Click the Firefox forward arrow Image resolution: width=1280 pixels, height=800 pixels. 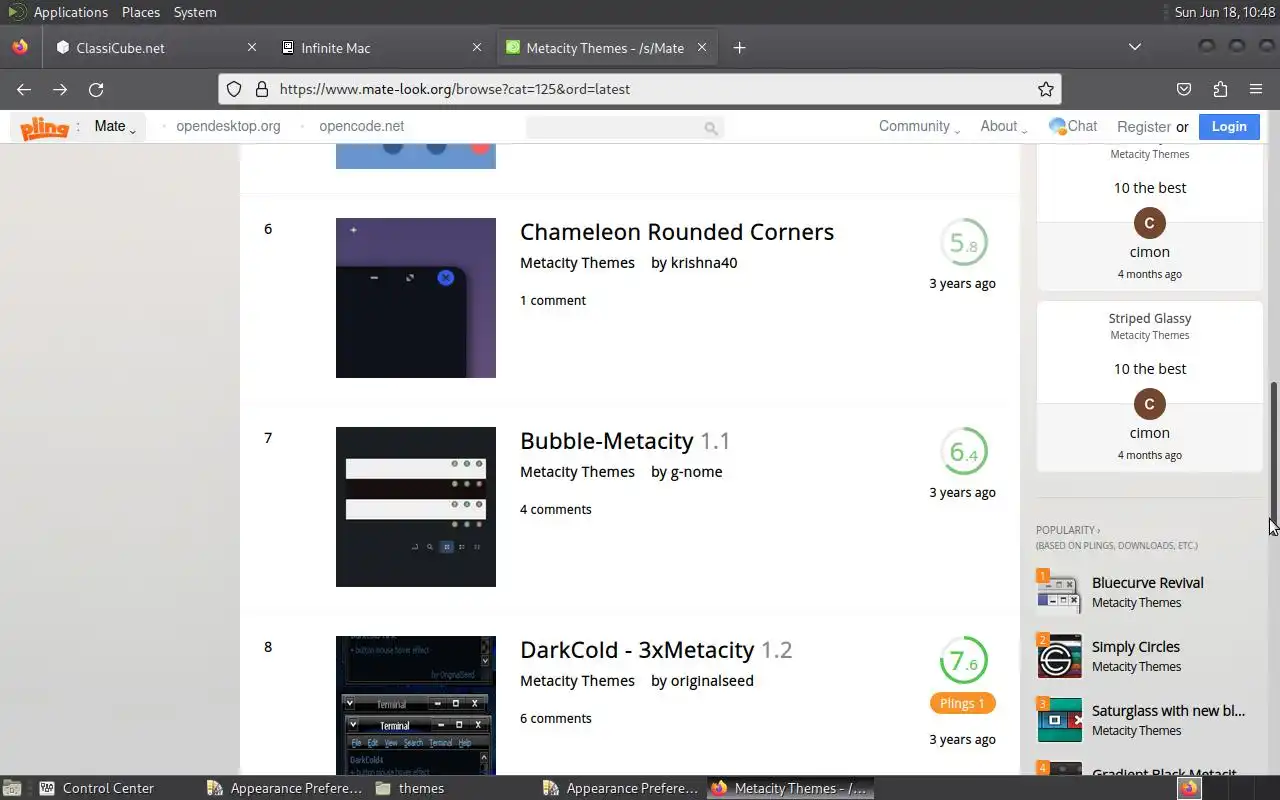click(x=60, y=89)
